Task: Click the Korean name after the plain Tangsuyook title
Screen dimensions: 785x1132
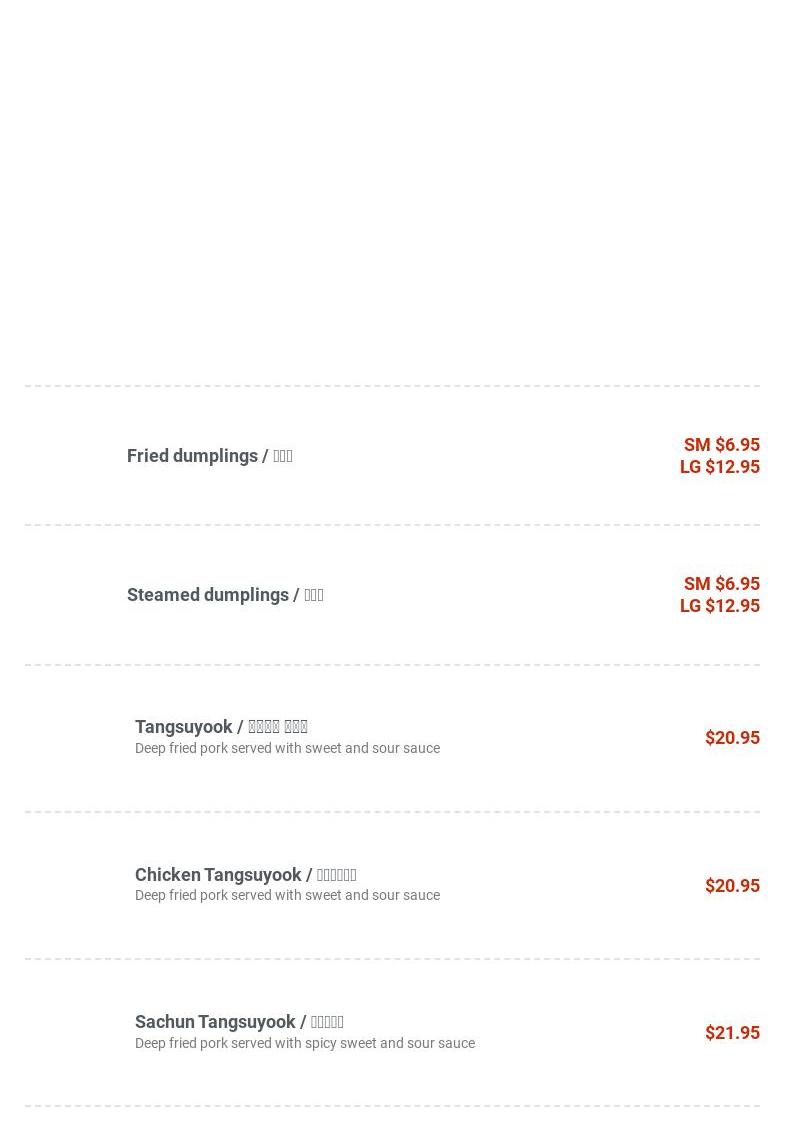Action: 278,727
